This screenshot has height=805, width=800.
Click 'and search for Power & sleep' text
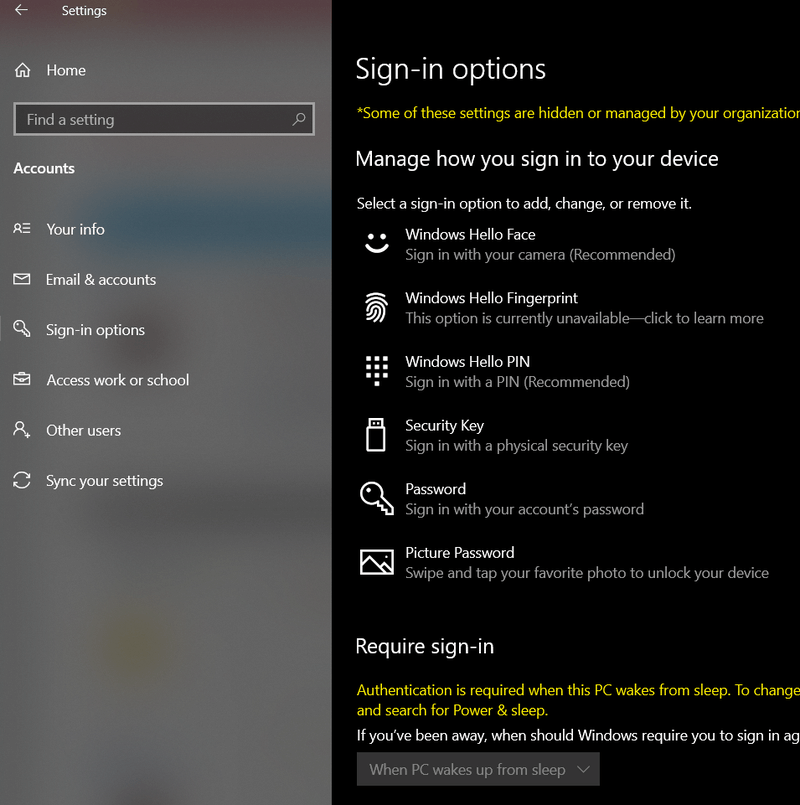point(452,711)
